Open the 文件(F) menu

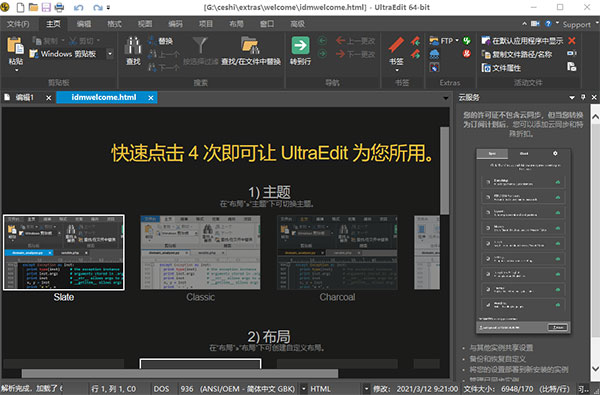[x=18, y=24]
